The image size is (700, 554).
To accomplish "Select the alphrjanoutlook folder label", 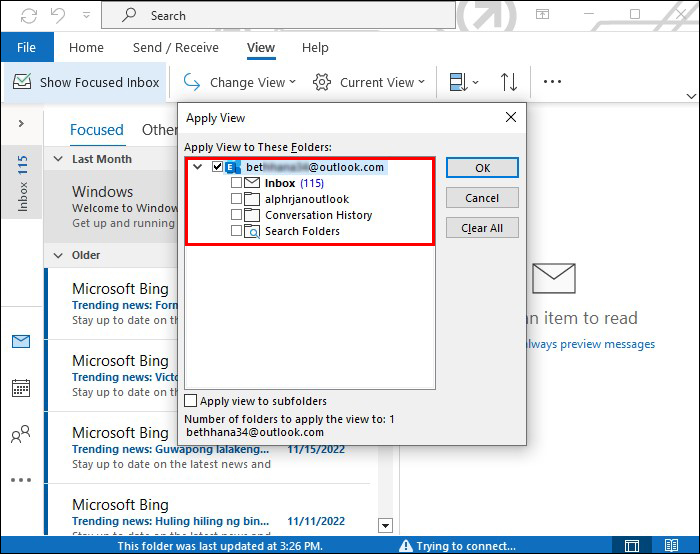I will click(307, 199).
